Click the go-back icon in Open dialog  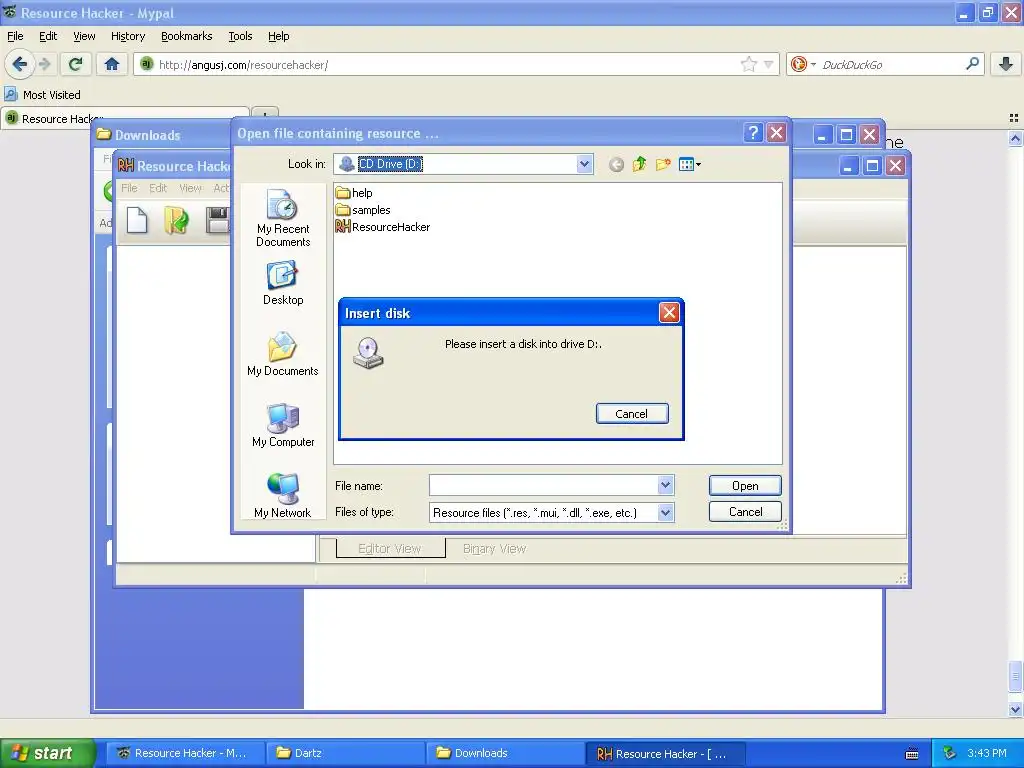(616, 165)
